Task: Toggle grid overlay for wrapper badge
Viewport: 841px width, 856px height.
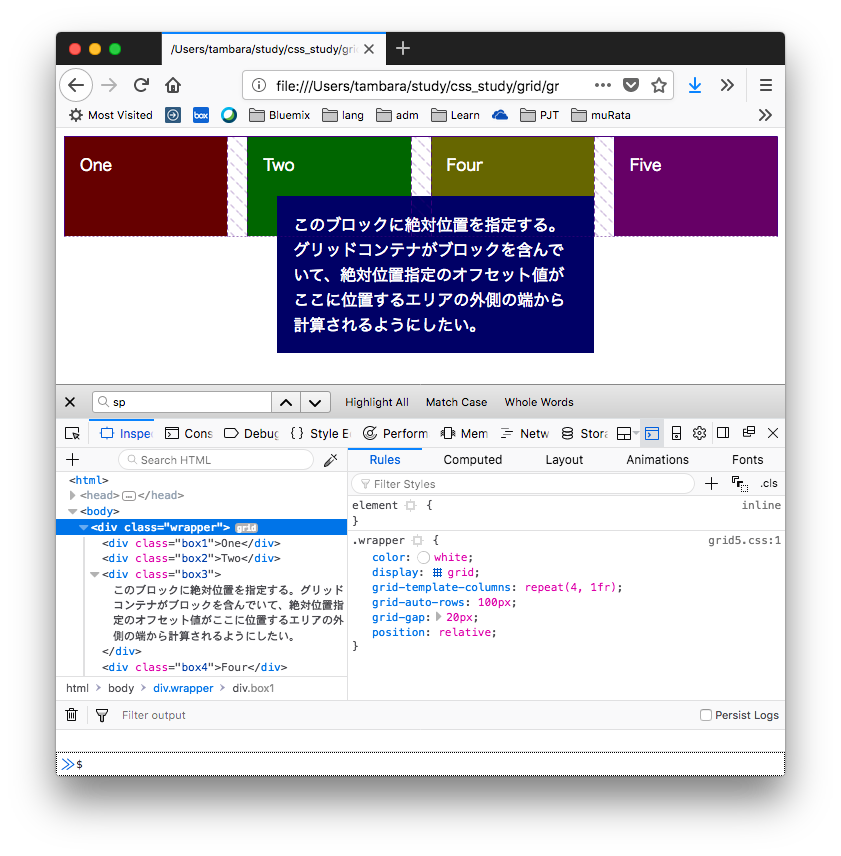Action: click(246, 528)
